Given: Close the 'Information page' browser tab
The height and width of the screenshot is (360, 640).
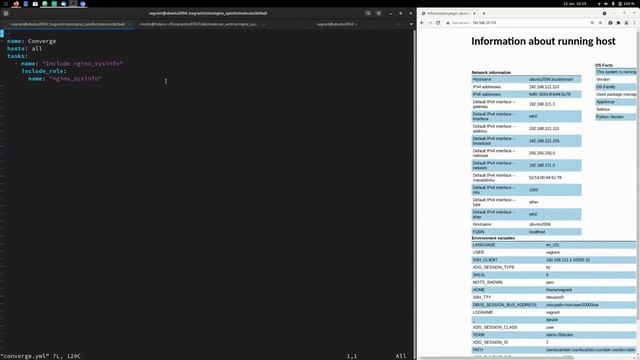Looking at the screenshot, I should (x=474, y=13).
